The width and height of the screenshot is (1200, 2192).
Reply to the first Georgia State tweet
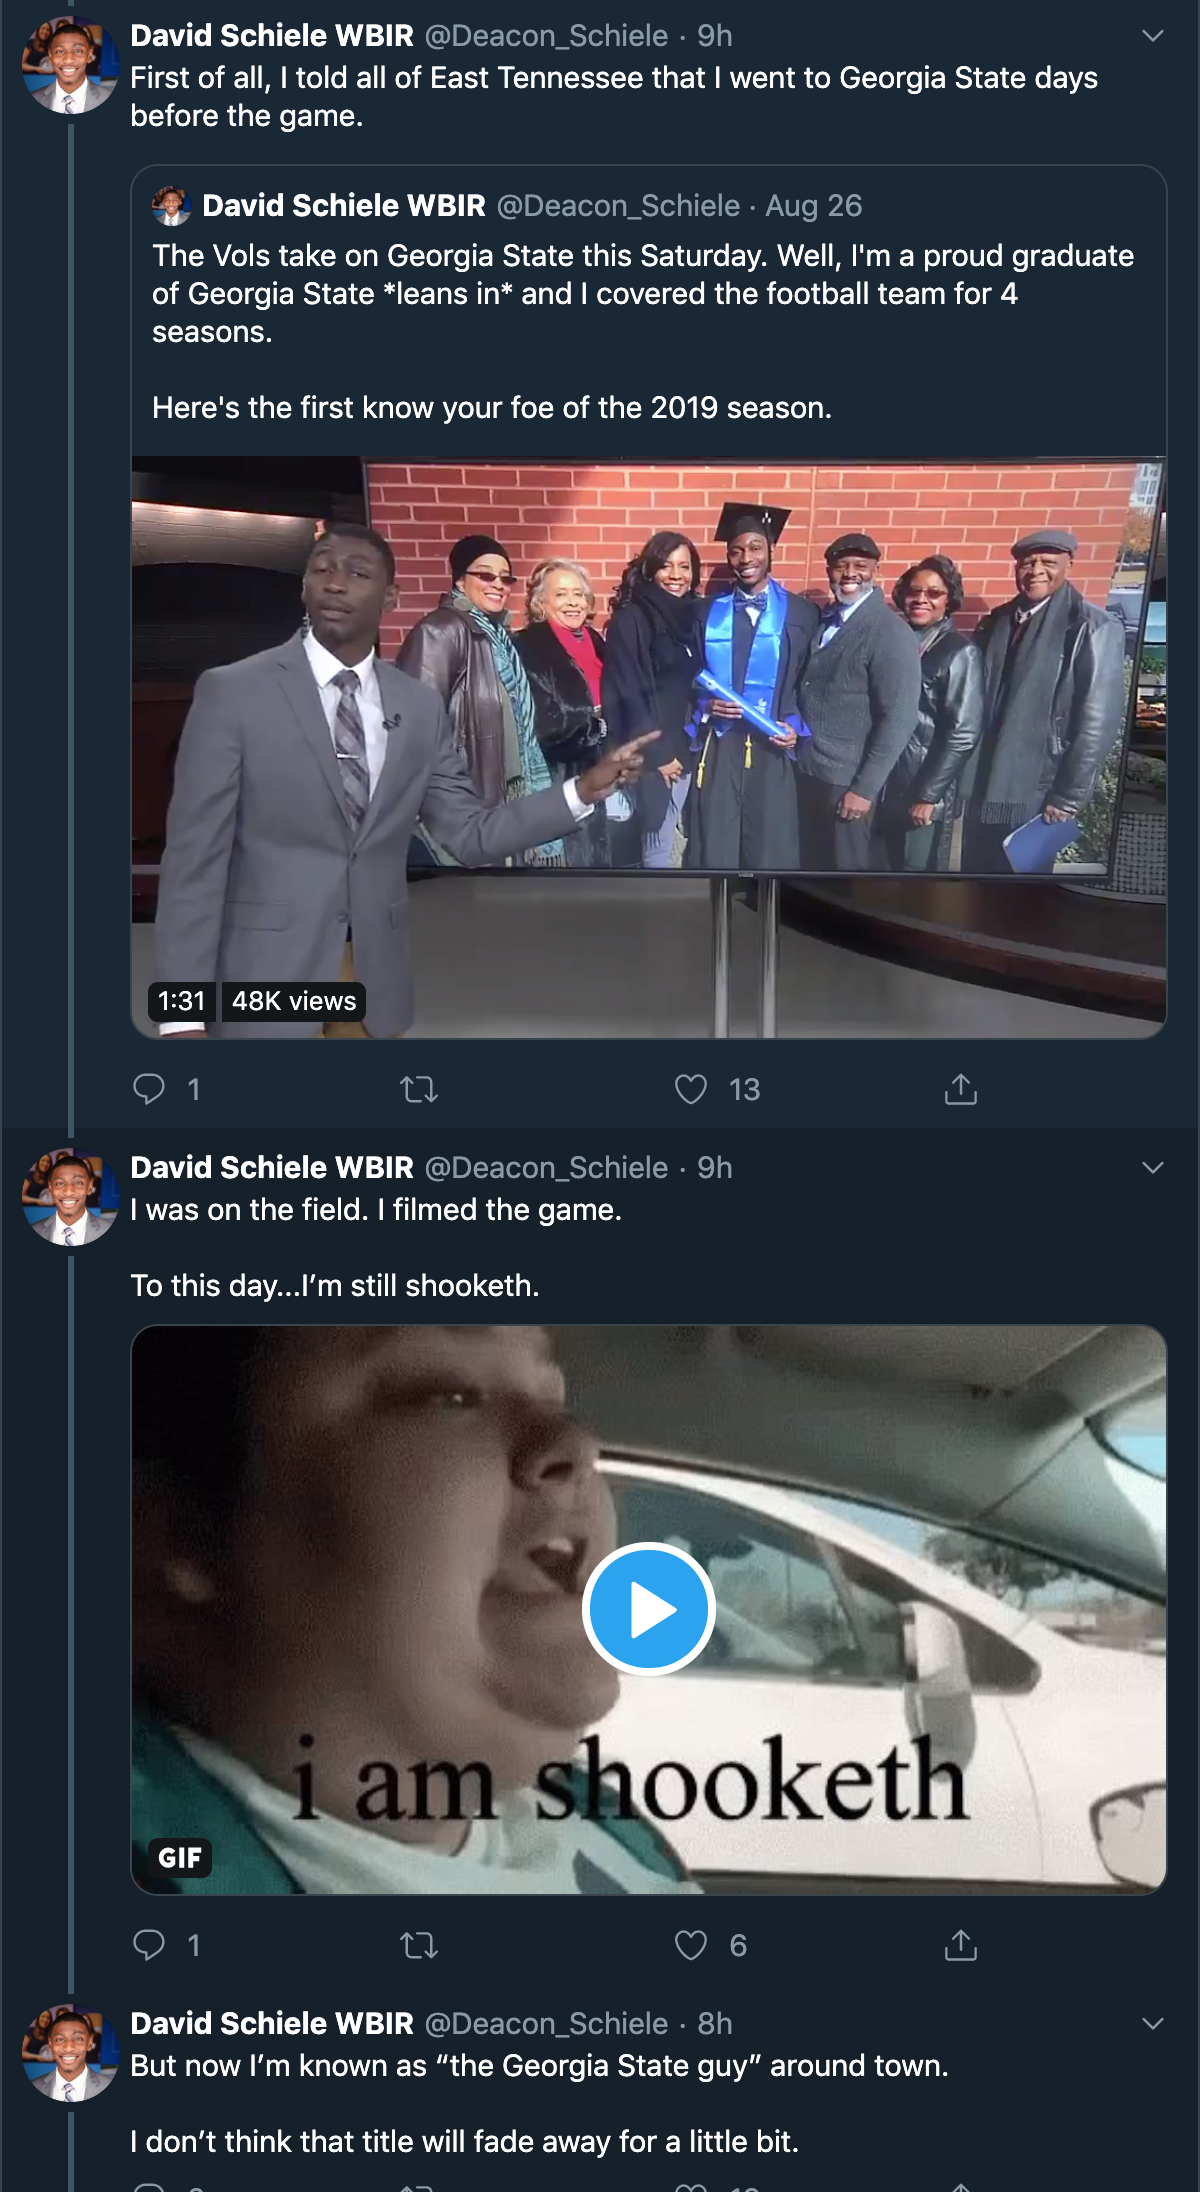coord(149,1088)
